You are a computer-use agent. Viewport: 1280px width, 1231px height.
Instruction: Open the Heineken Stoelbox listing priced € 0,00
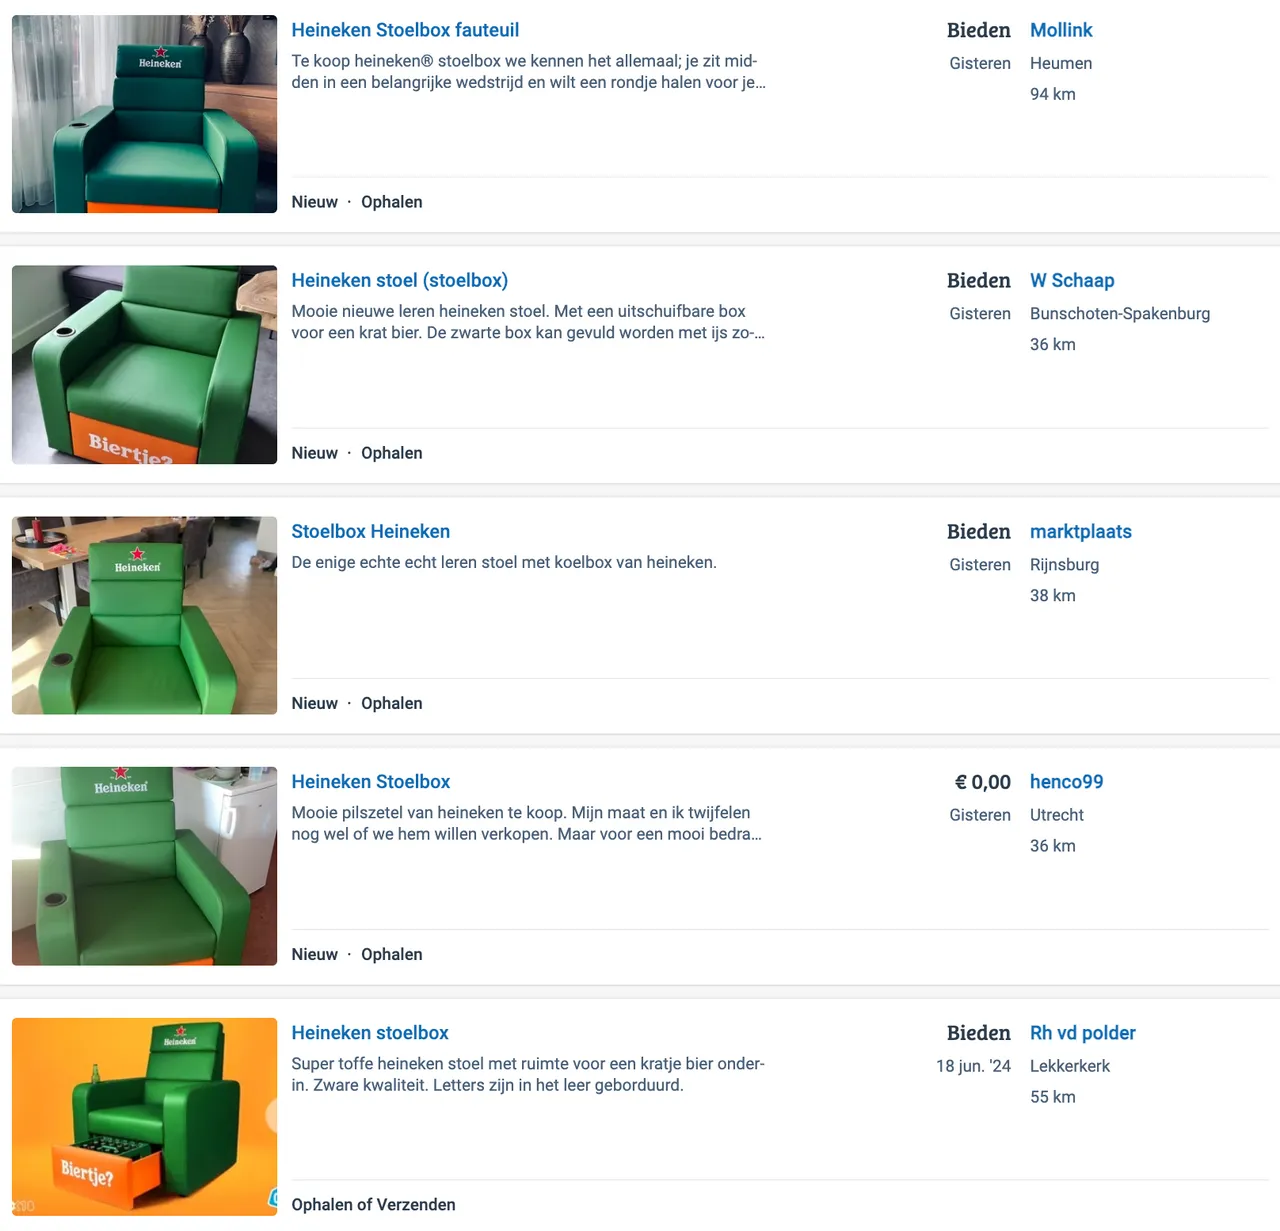370,782
